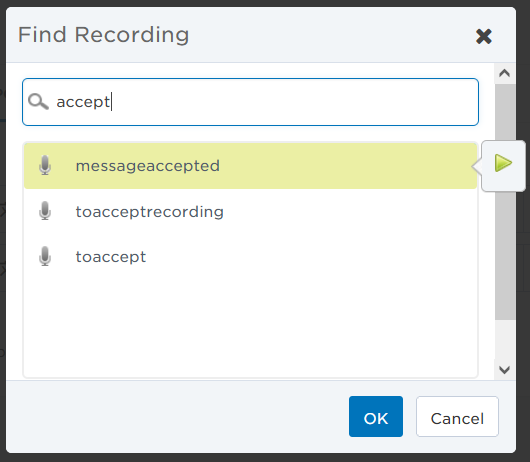The width and height of the screenshot is (530, 462).
Task: Click the scrollbar track below thumb
Action: coord(505,339)
